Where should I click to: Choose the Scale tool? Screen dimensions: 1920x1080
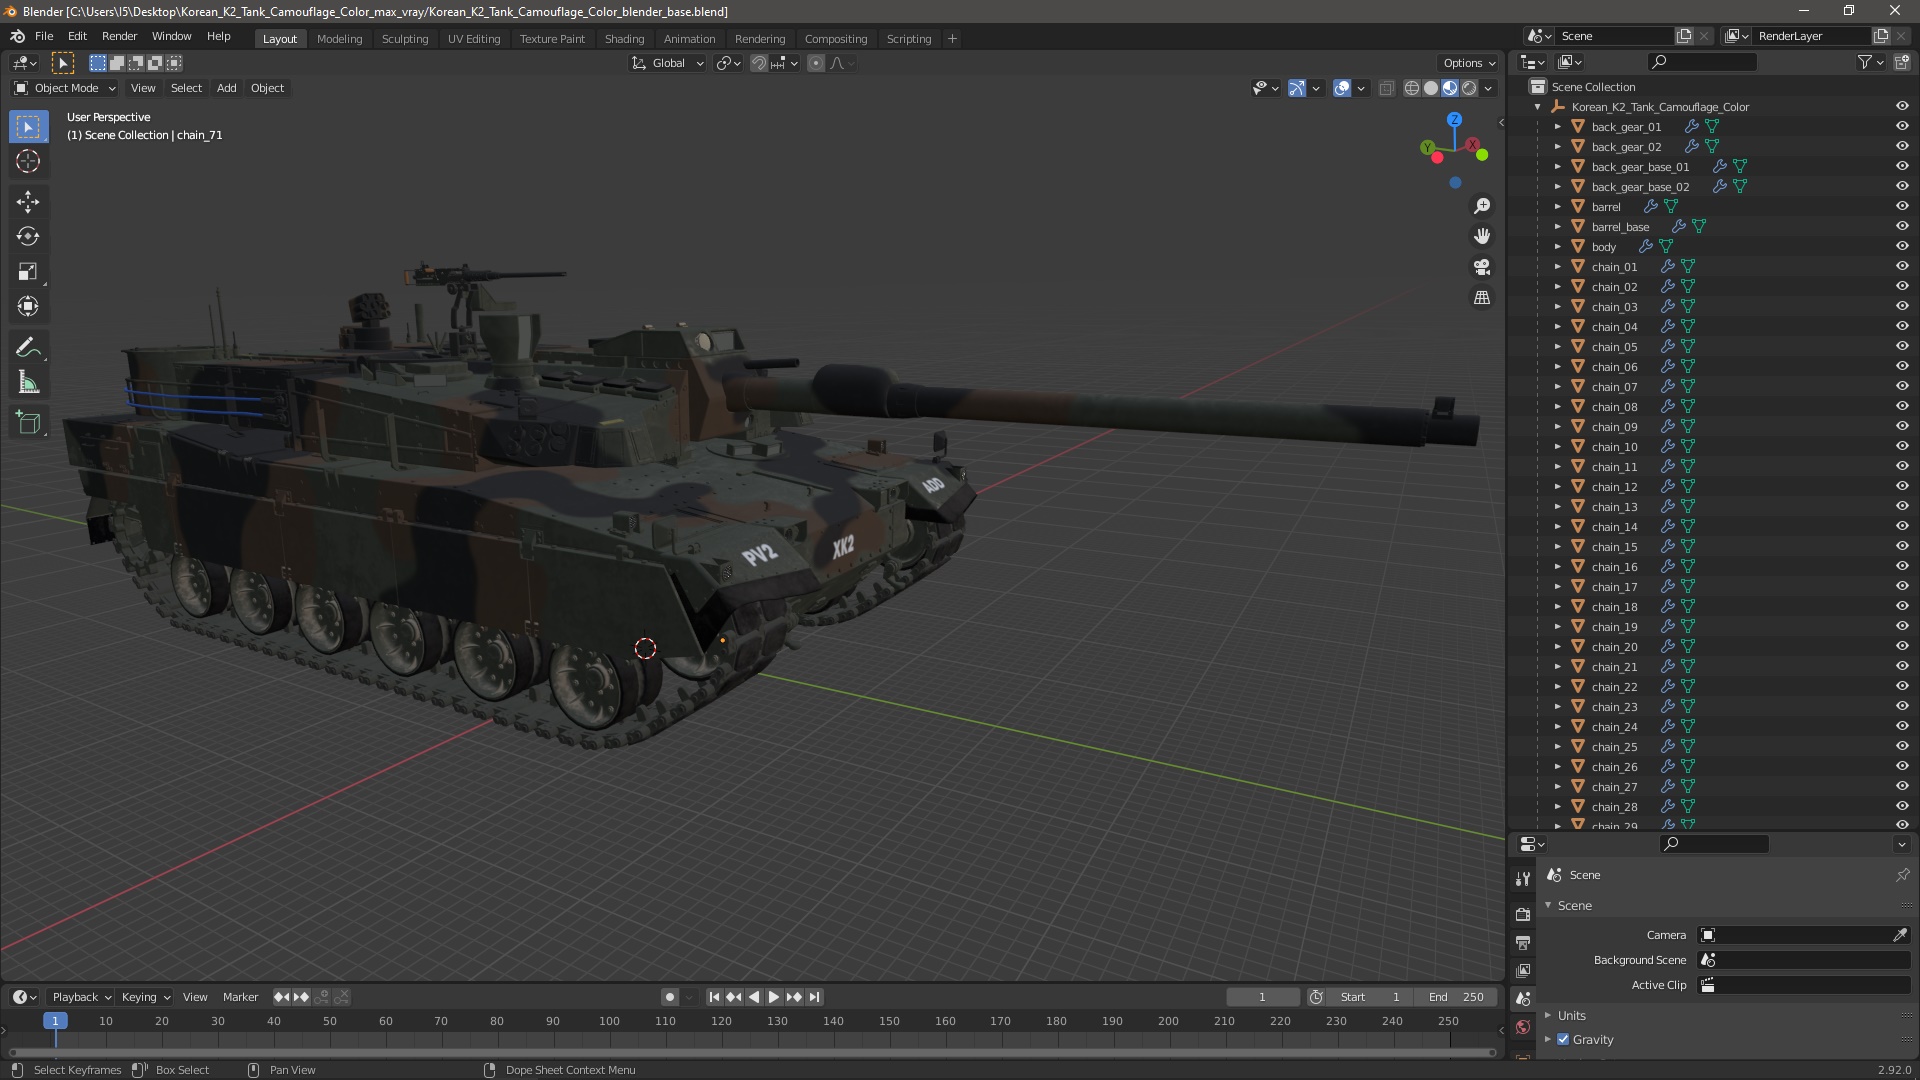28,271
